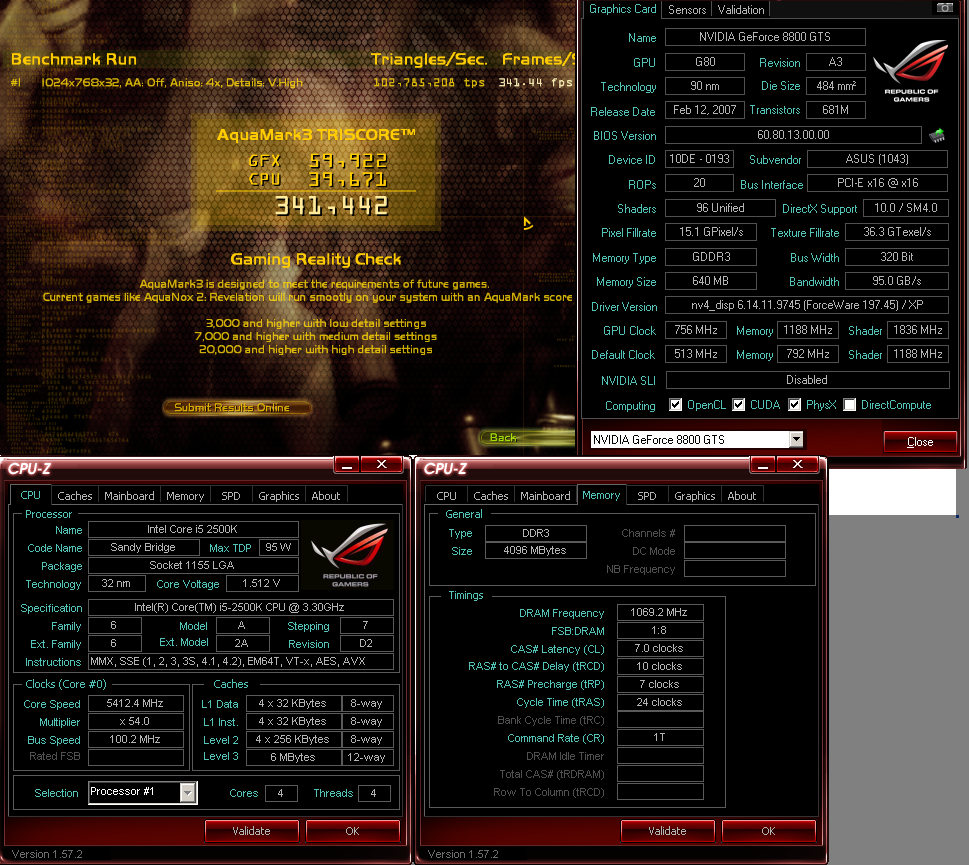Image resolution: width=969 pixels, height=865 pixels.
Task: Click the Driver Version field
Action: (x=806, y=305)
